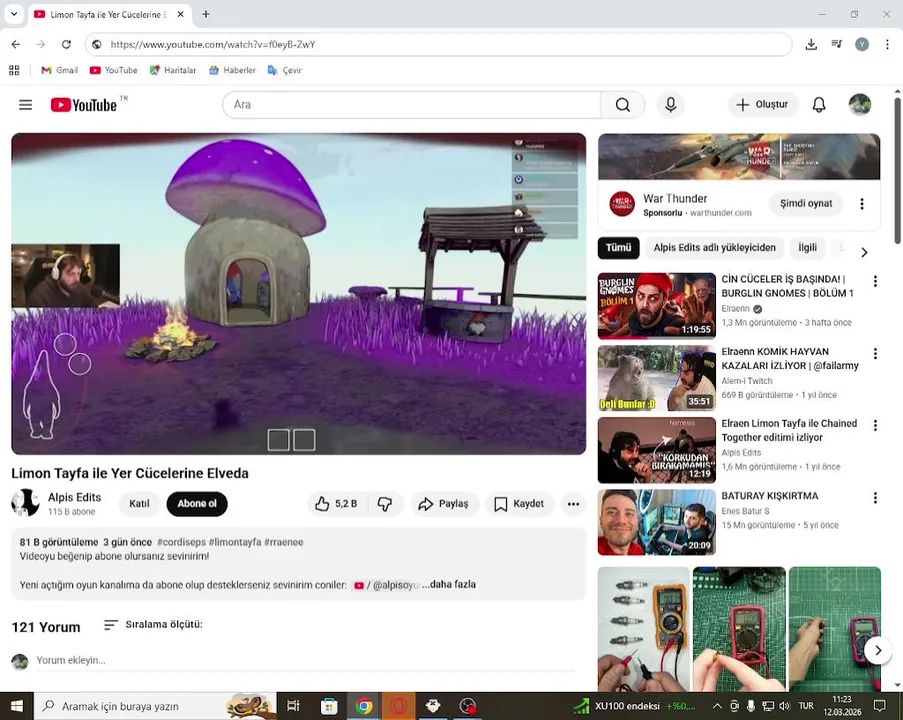The width and height of the screenshot is (903, 720).
Task: Open options for War Thunder ad
Action: point(862,204)
